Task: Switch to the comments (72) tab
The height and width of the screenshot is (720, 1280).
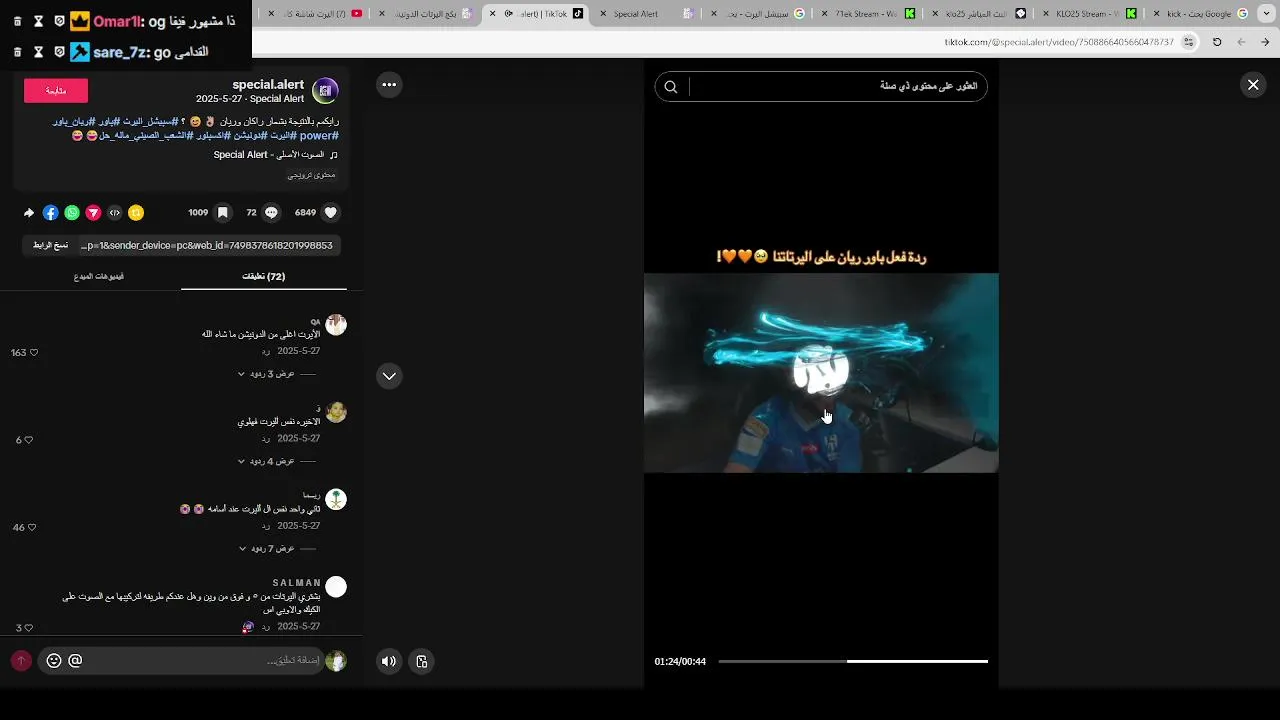Action: [264, 276]
